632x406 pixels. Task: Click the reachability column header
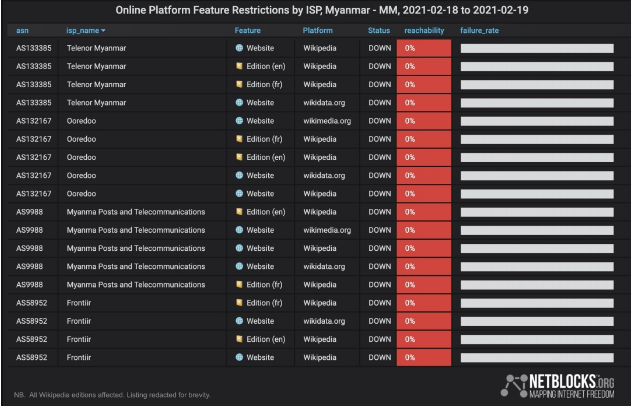pyautogui.click(x=424, y=31)
